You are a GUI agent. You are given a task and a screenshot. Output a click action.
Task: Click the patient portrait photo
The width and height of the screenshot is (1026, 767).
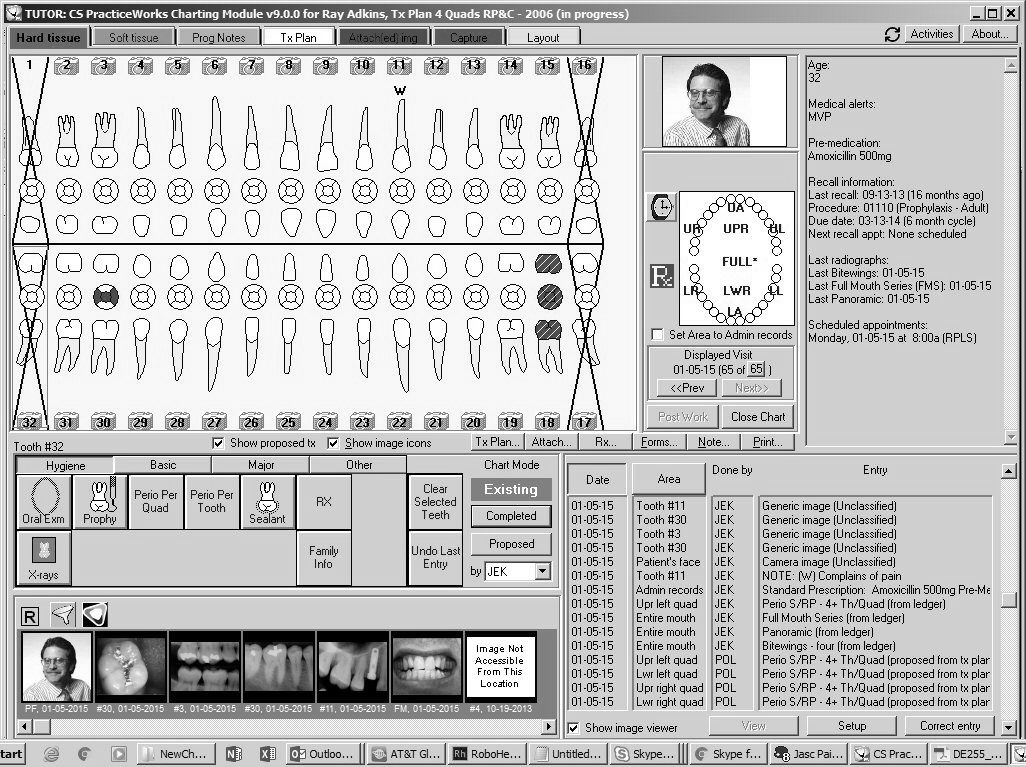tap(724, 101)
